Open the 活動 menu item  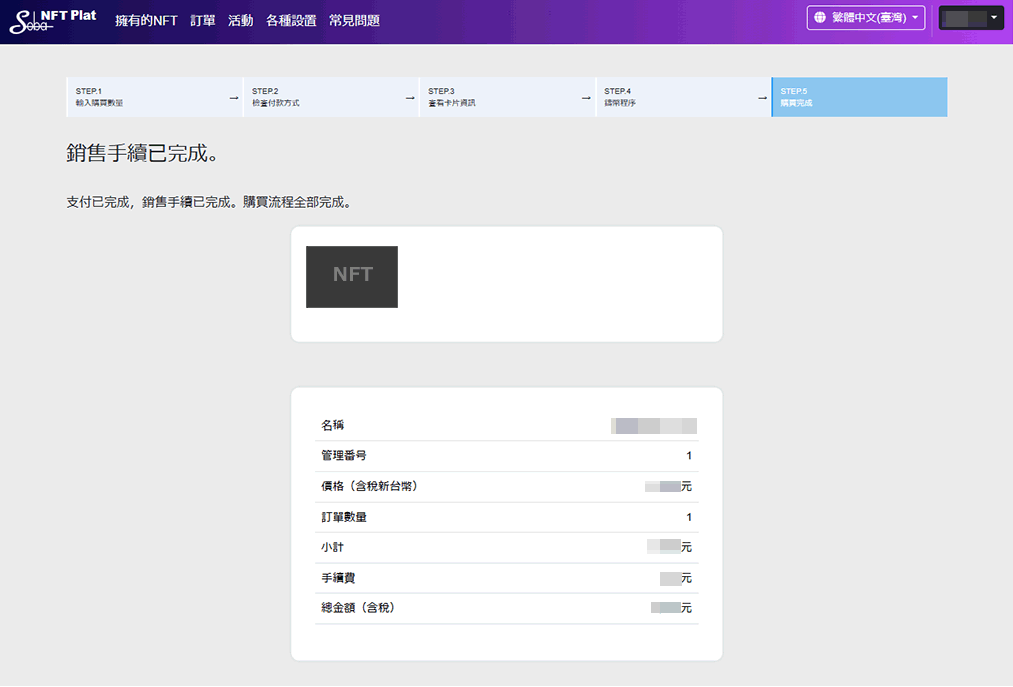coord(240,20)
